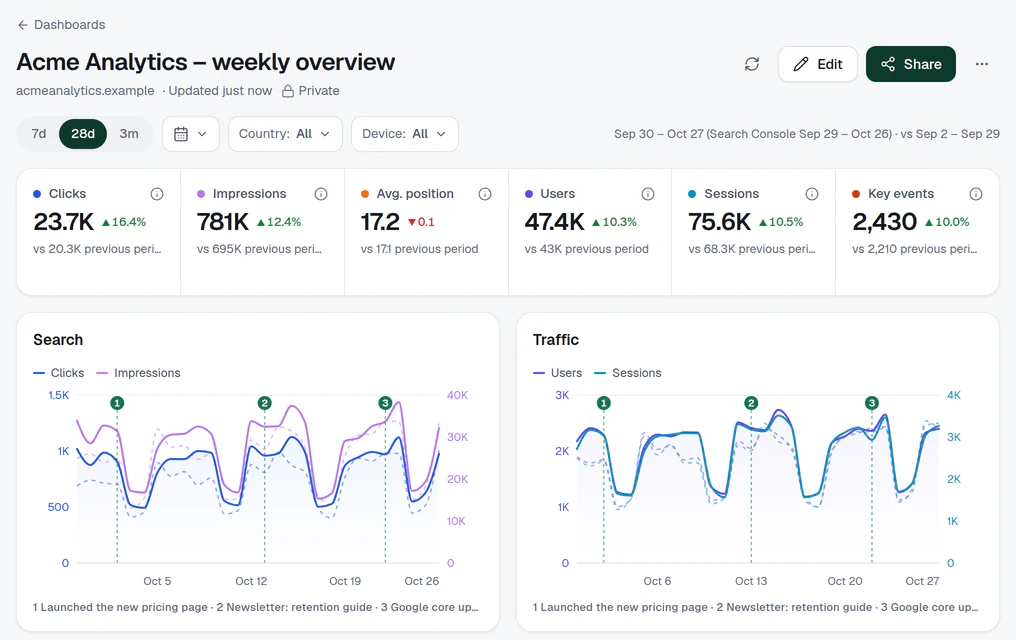This screenshot has width=1016, height=640.
Task: Toggle Clicks series in Search legend
Action: (x=58, y=373)
